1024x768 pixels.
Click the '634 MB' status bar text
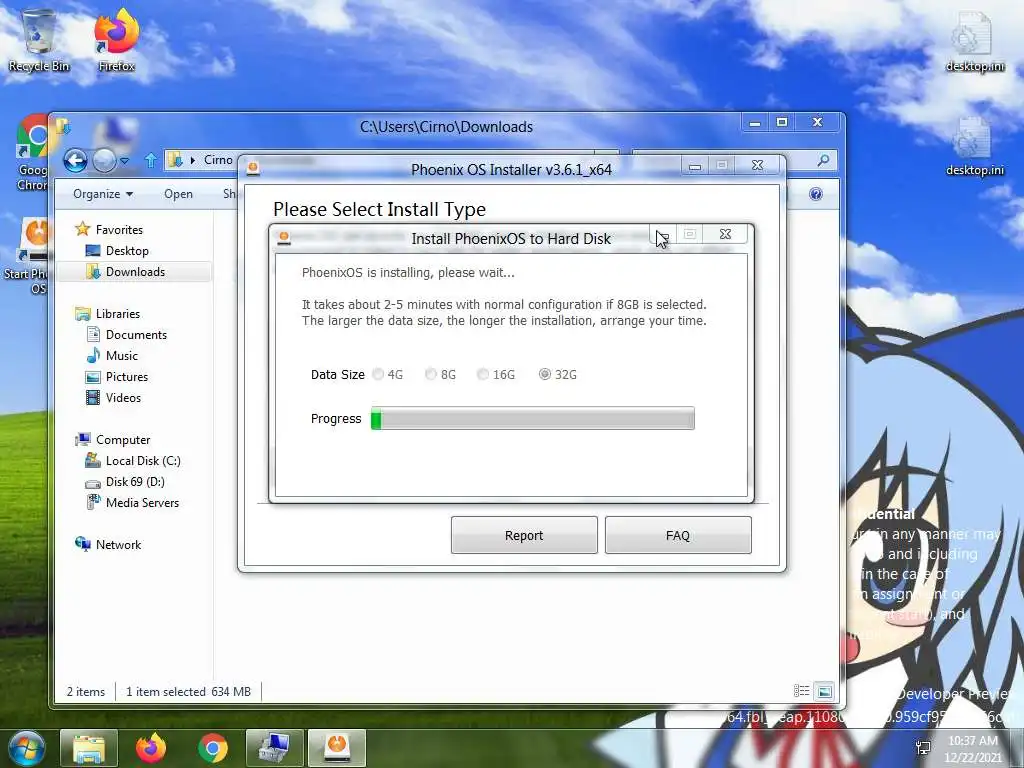point(231,692)
